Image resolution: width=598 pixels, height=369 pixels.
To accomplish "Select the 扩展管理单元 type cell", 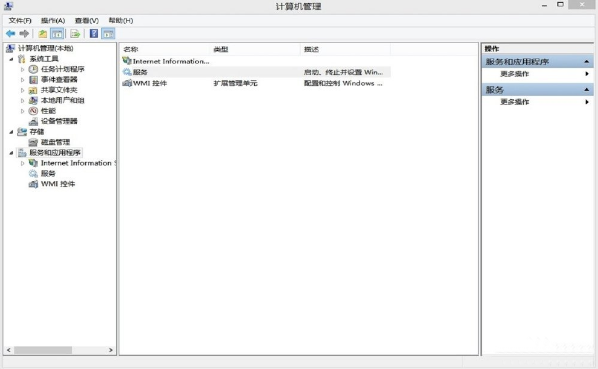I will 235,83.
